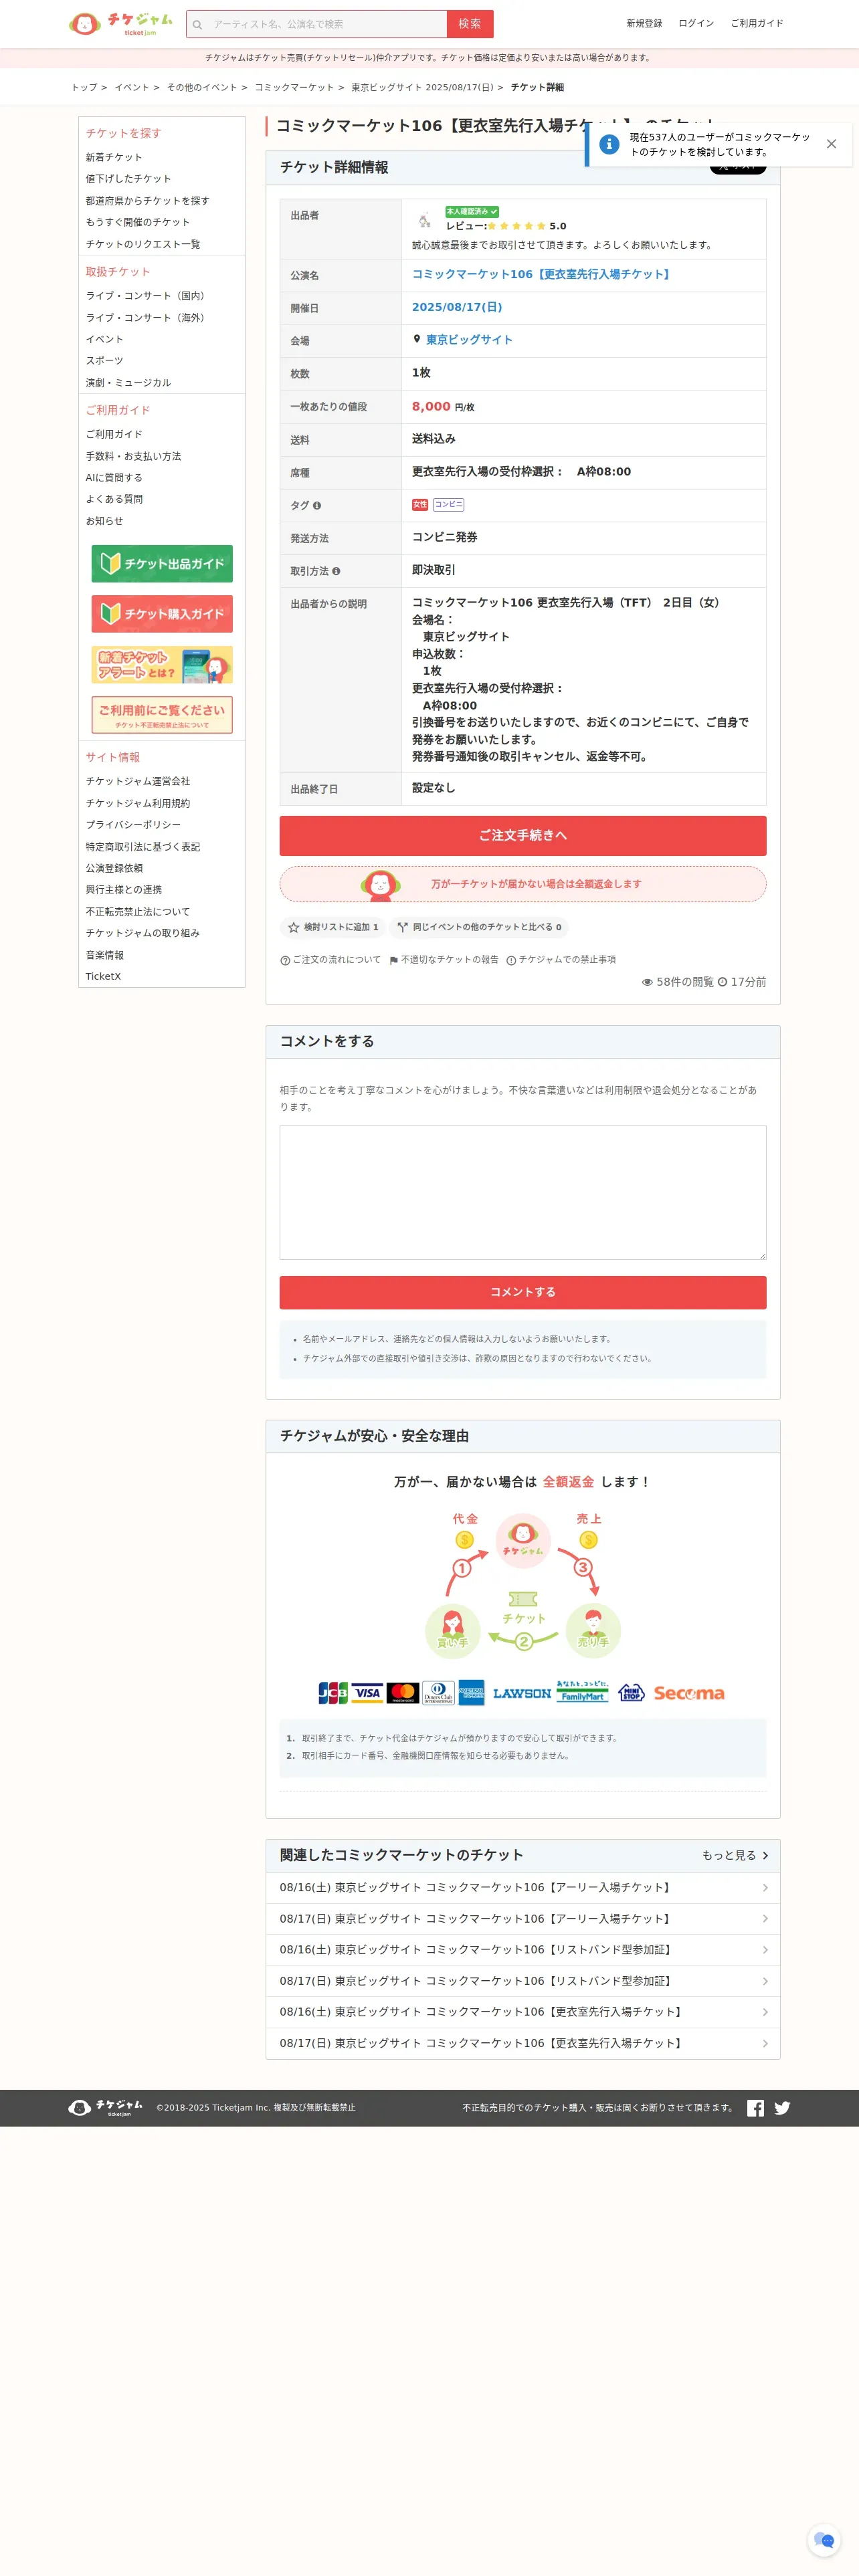859x2576 pixels.
Task: Click the トップ breadcrumb link
Action: point(84,88)
